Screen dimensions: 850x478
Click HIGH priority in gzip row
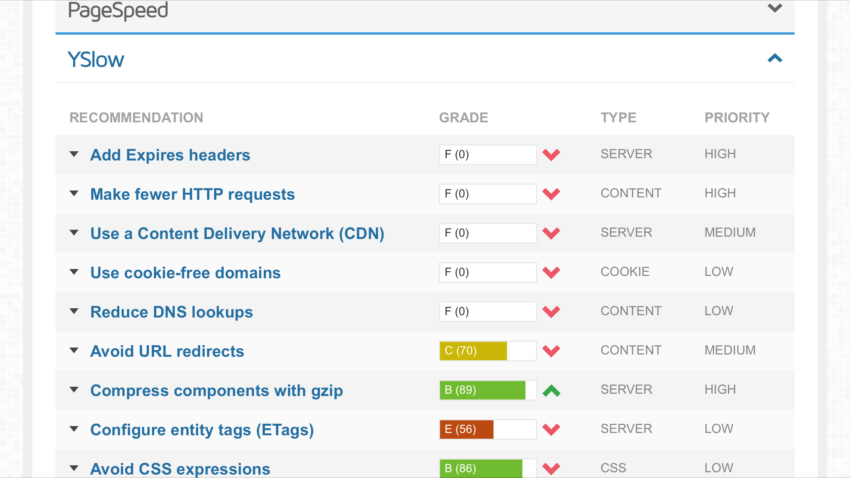point(720,390)
